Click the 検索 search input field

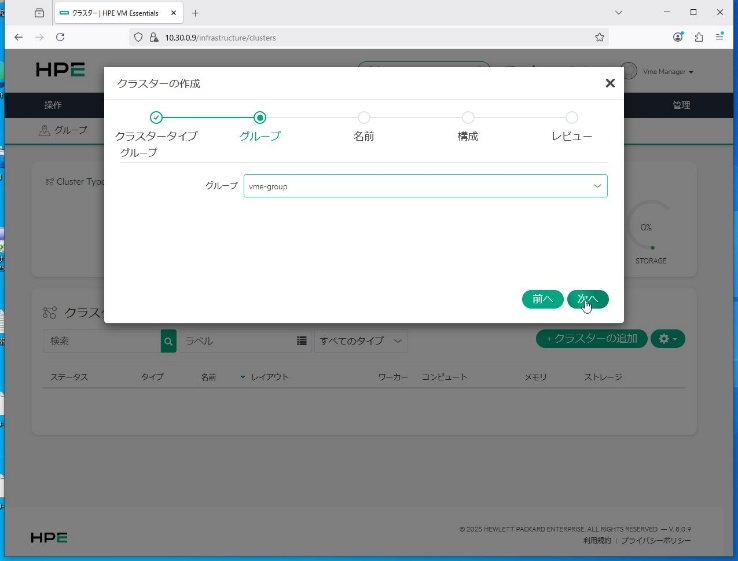click(x=102, y=341)
